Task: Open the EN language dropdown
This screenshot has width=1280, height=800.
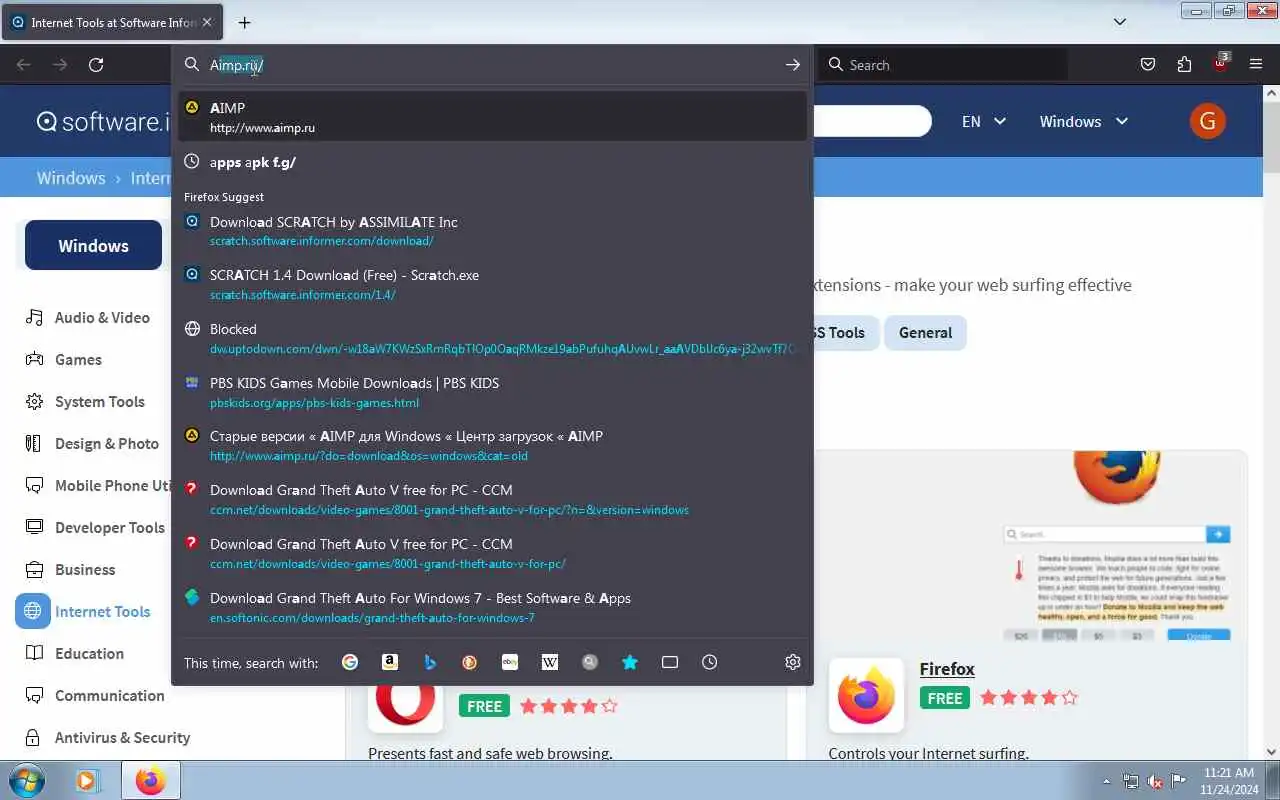Action: (984, 121)
